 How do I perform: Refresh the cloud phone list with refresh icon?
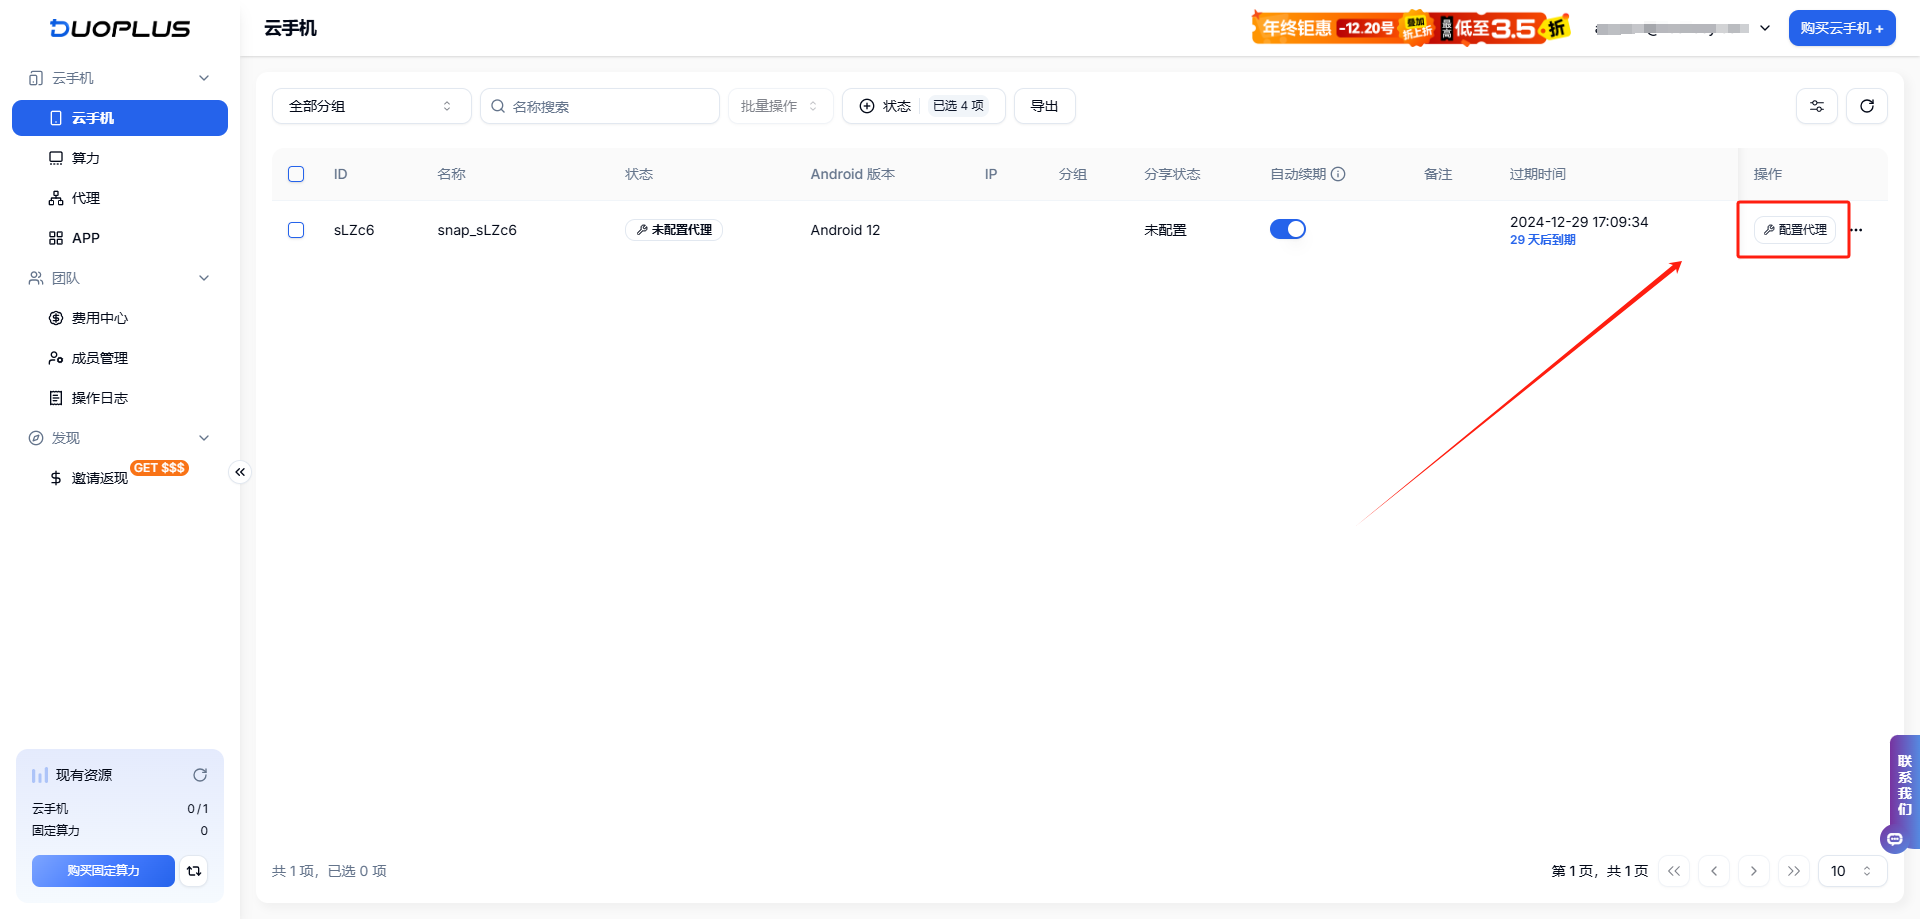click(x=1867, y=105)
